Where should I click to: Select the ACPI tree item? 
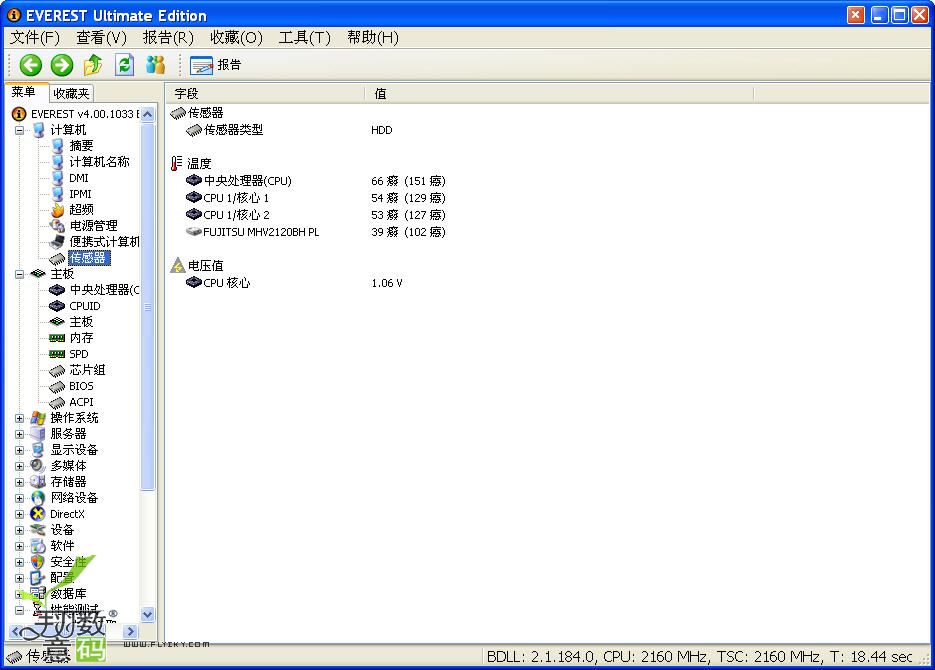click(x=81, y=402)
